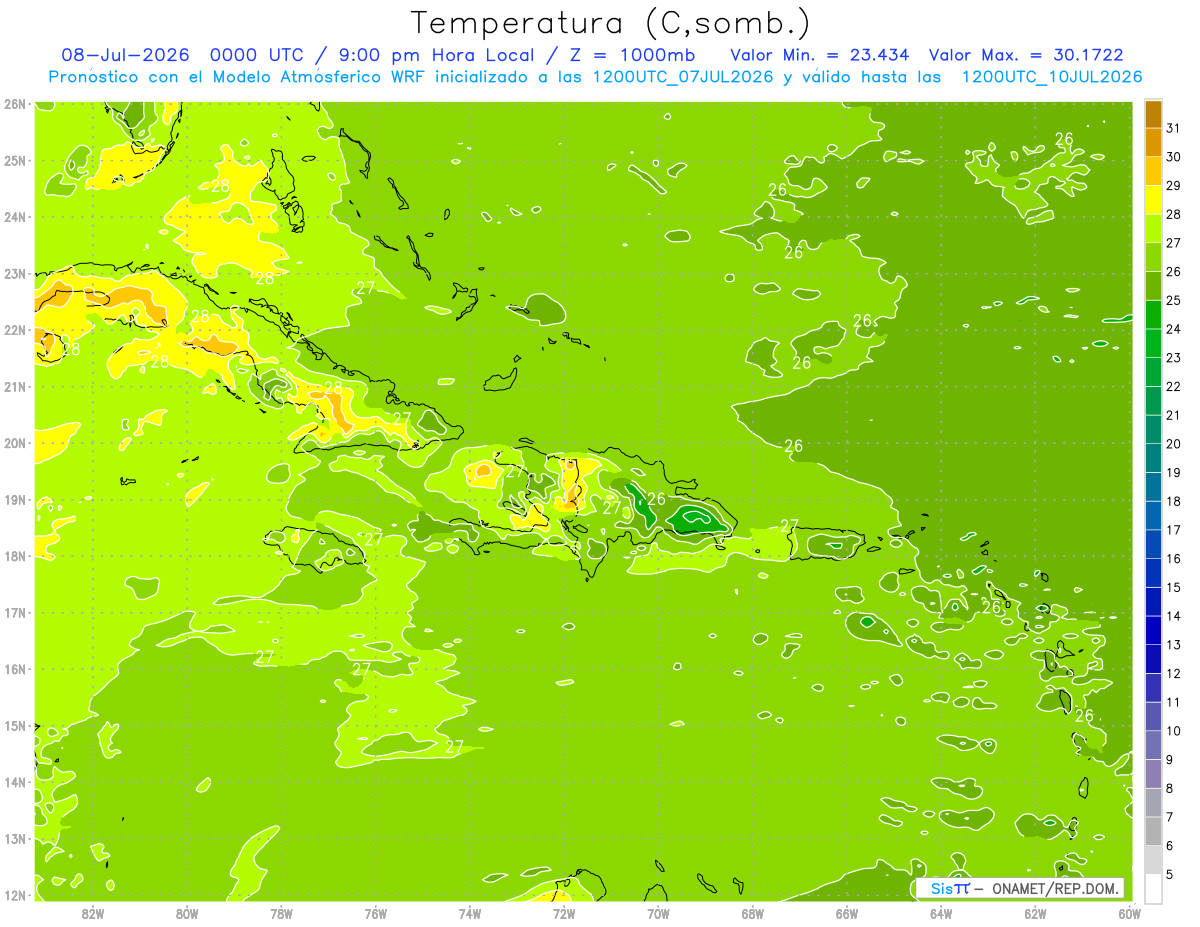Pick the orange swatch between 30 and 31
This screenshot has width=1200, height=927.
point(1153,142)
